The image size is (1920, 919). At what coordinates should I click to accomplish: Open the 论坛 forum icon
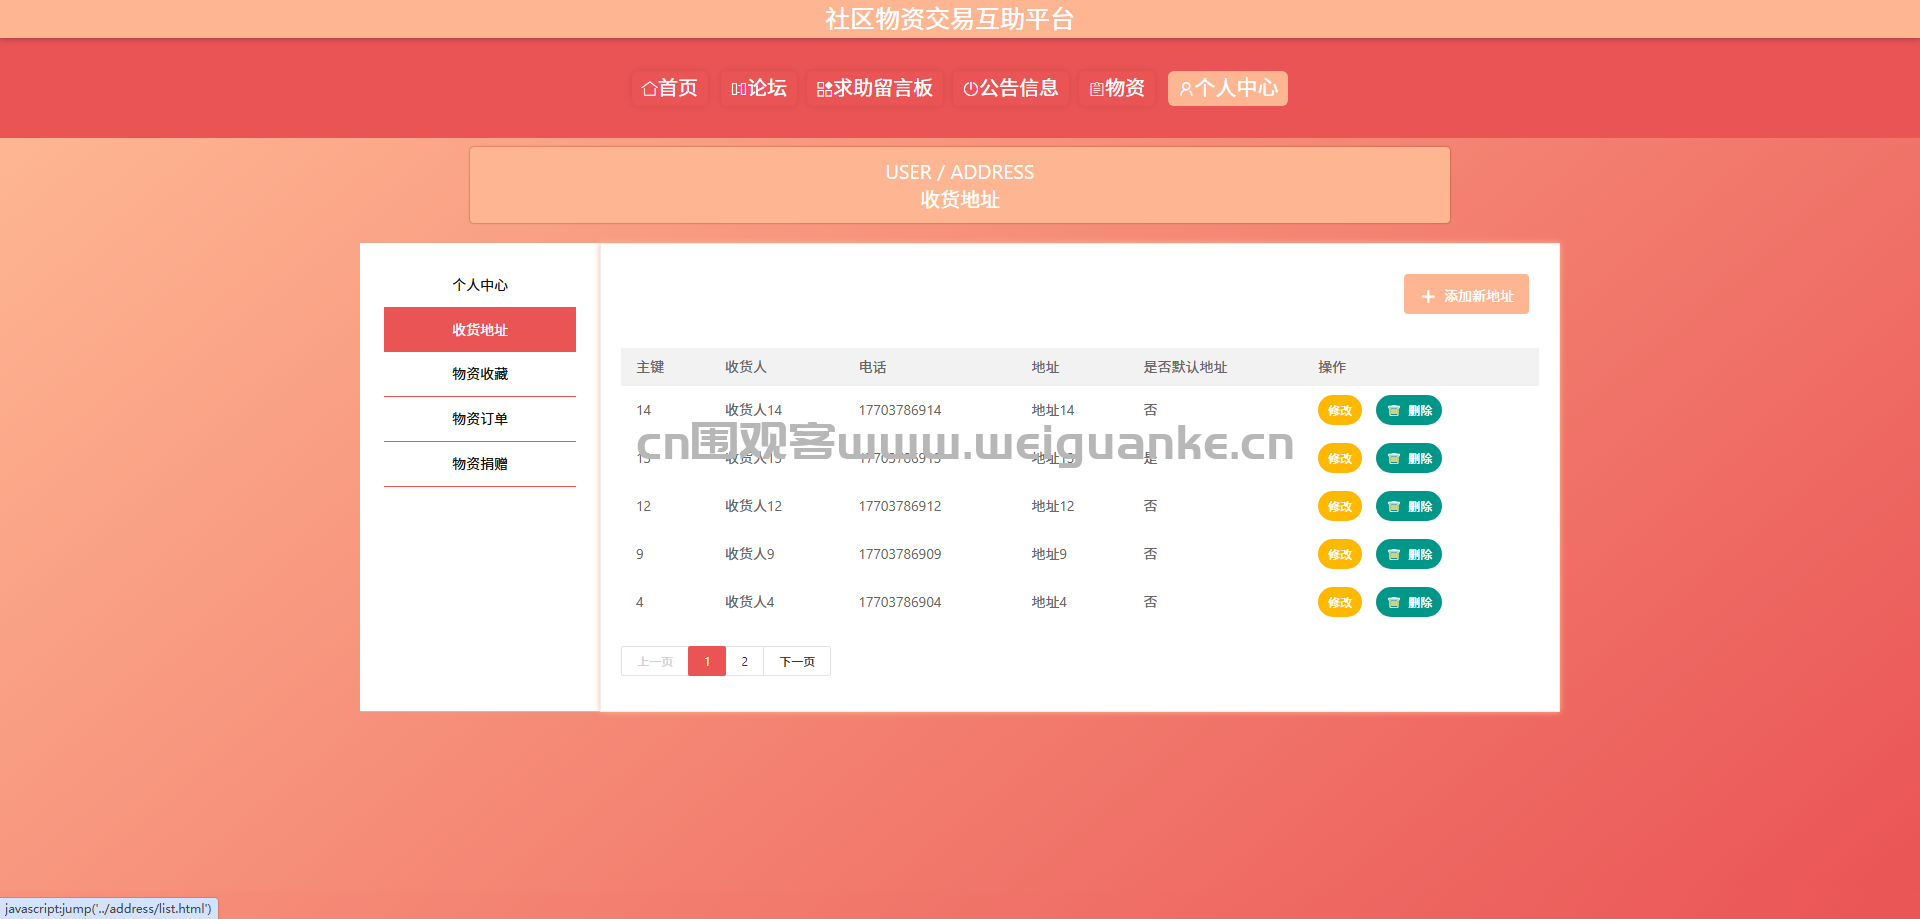pos(739,89)
